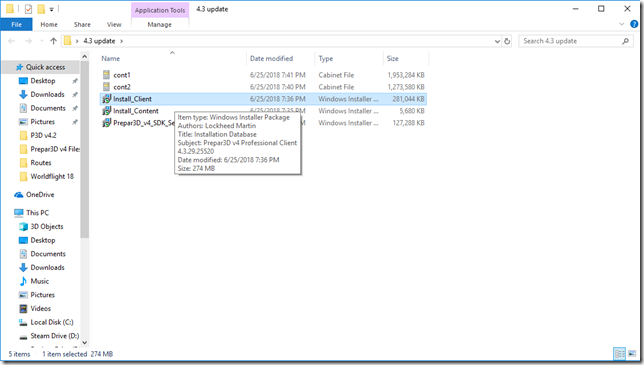Sort by the Date modified column
The image size is (644, 365).
[x=271, y=58]
